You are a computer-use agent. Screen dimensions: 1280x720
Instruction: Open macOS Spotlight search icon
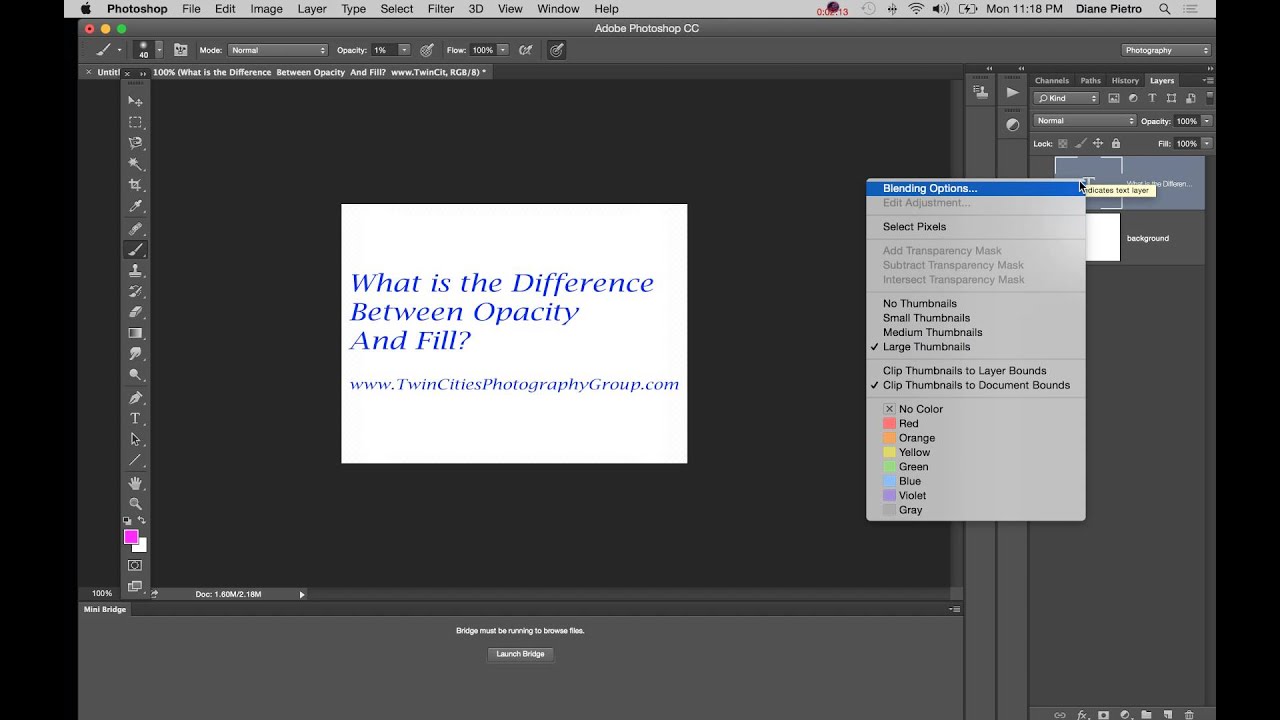pos(1165,9)
